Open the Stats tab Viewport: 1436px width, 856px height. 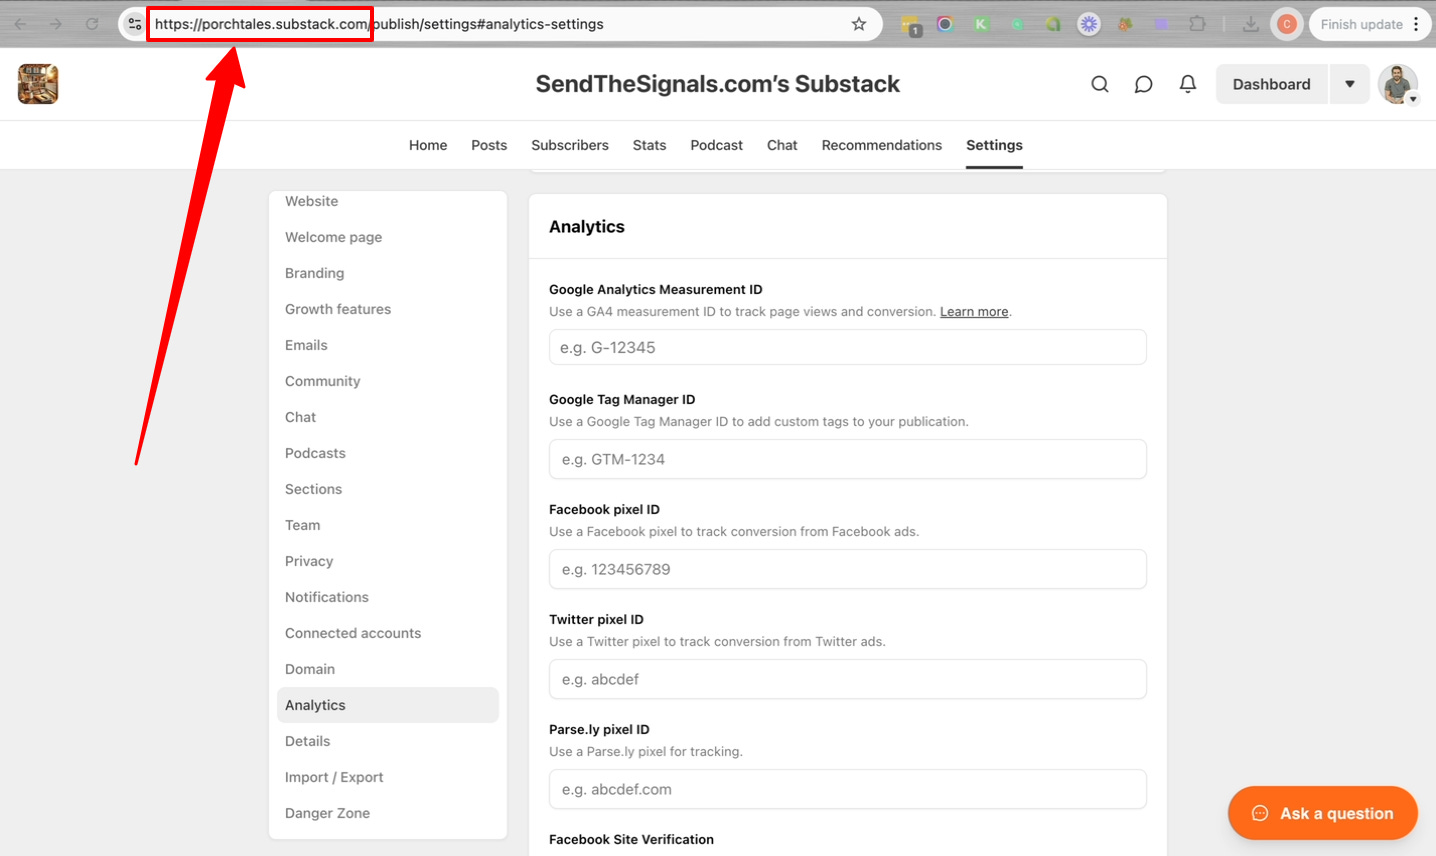649,145
